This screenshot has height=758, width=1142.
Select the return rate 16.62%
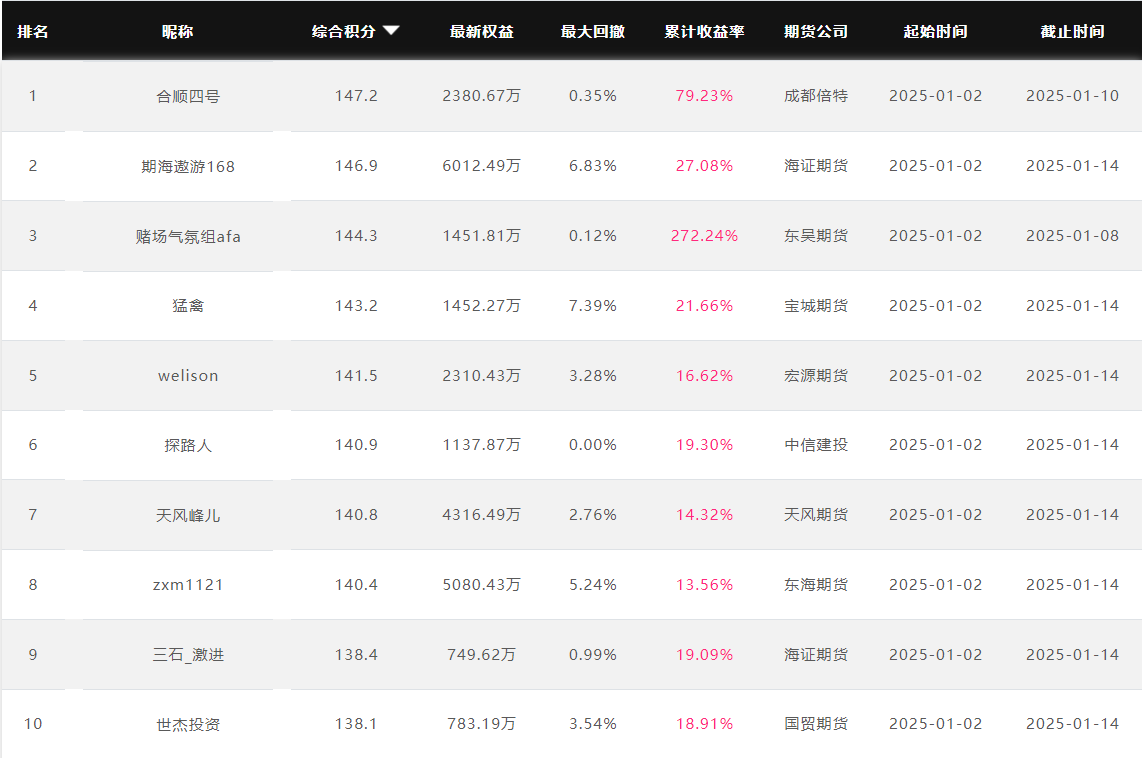[x=704, y=376]
